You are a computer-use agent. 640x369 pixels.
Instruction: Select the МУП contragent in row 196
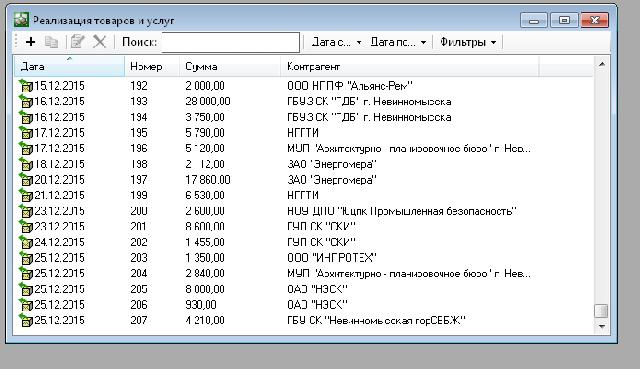(x=409, y=148)
